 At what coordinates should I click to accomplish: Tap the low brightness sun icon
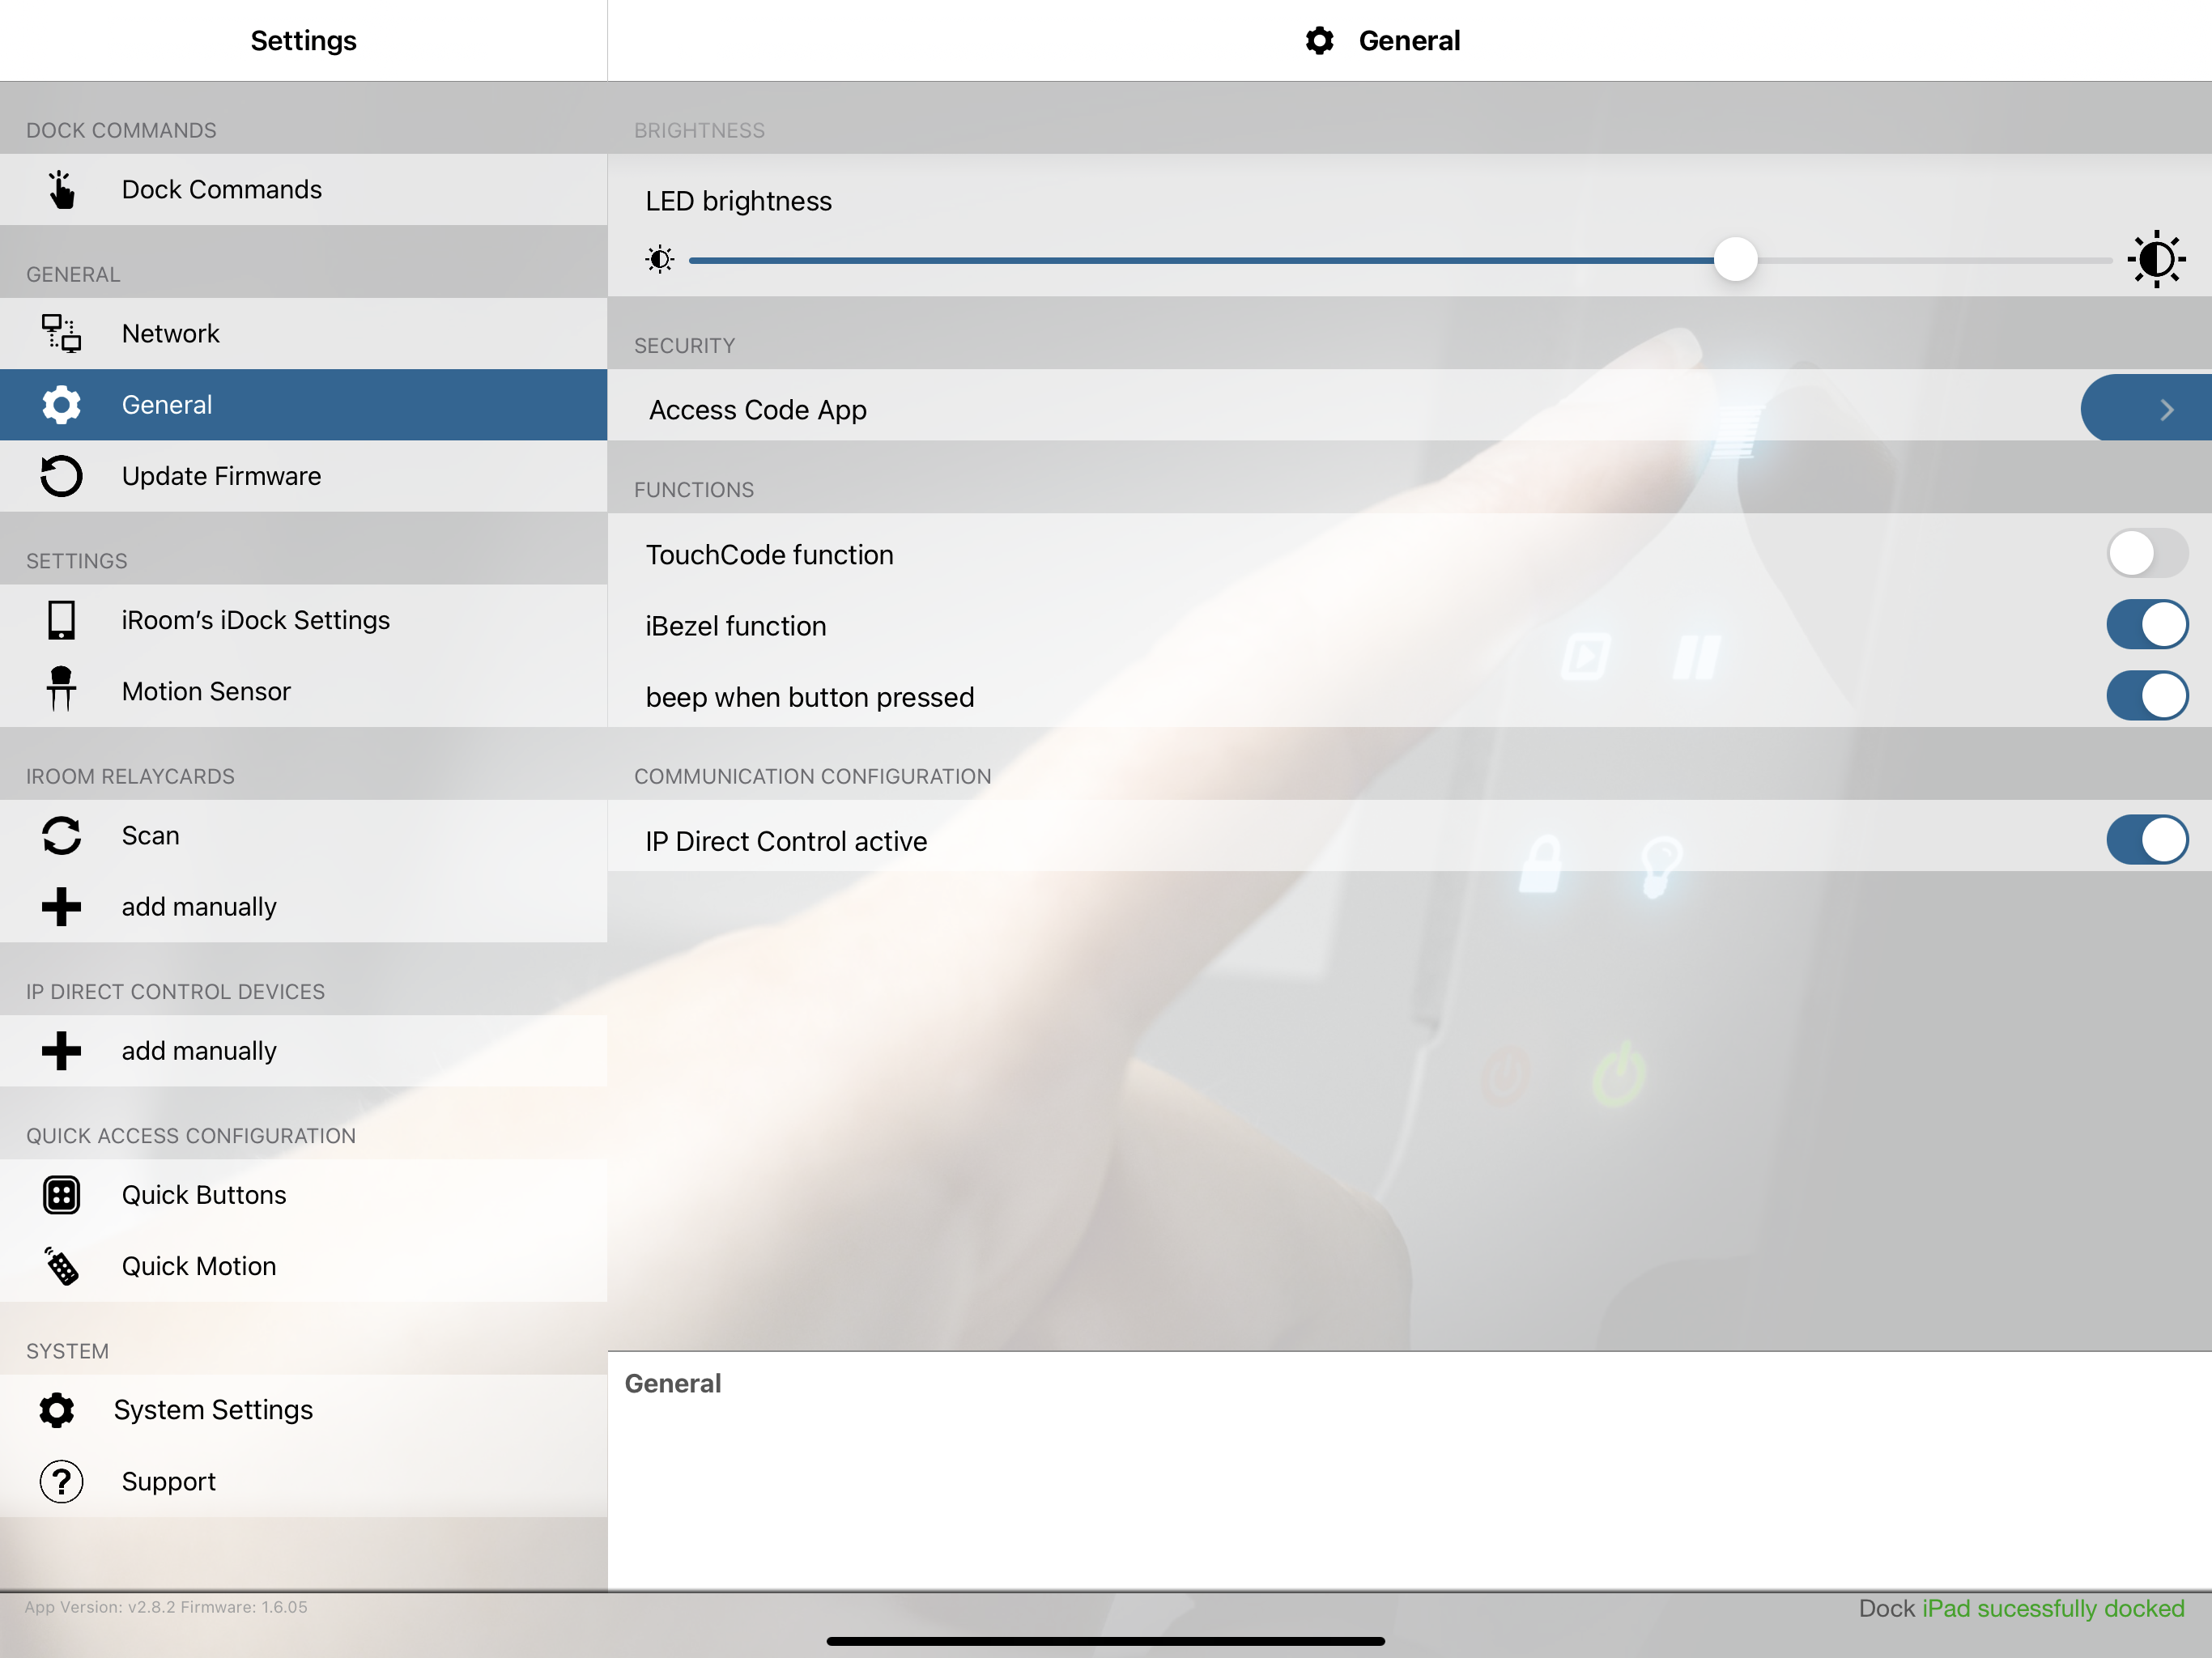pyautogui.click(x=660, y=260)
